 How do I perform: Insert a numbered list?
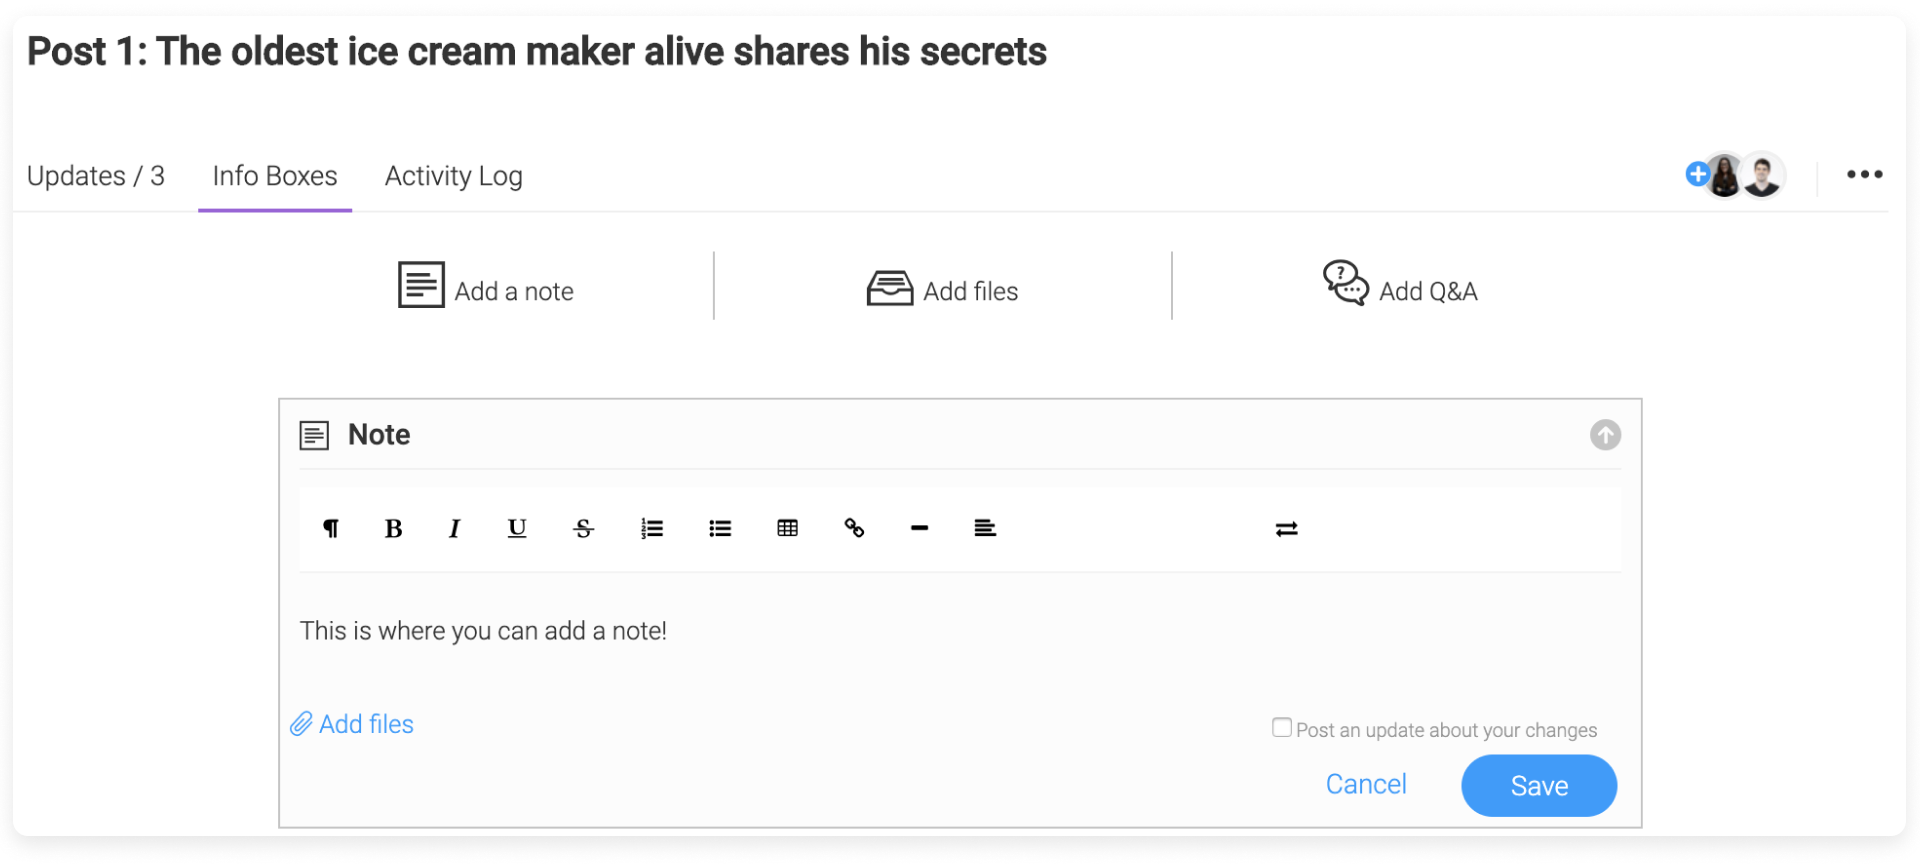pos(652,529)
